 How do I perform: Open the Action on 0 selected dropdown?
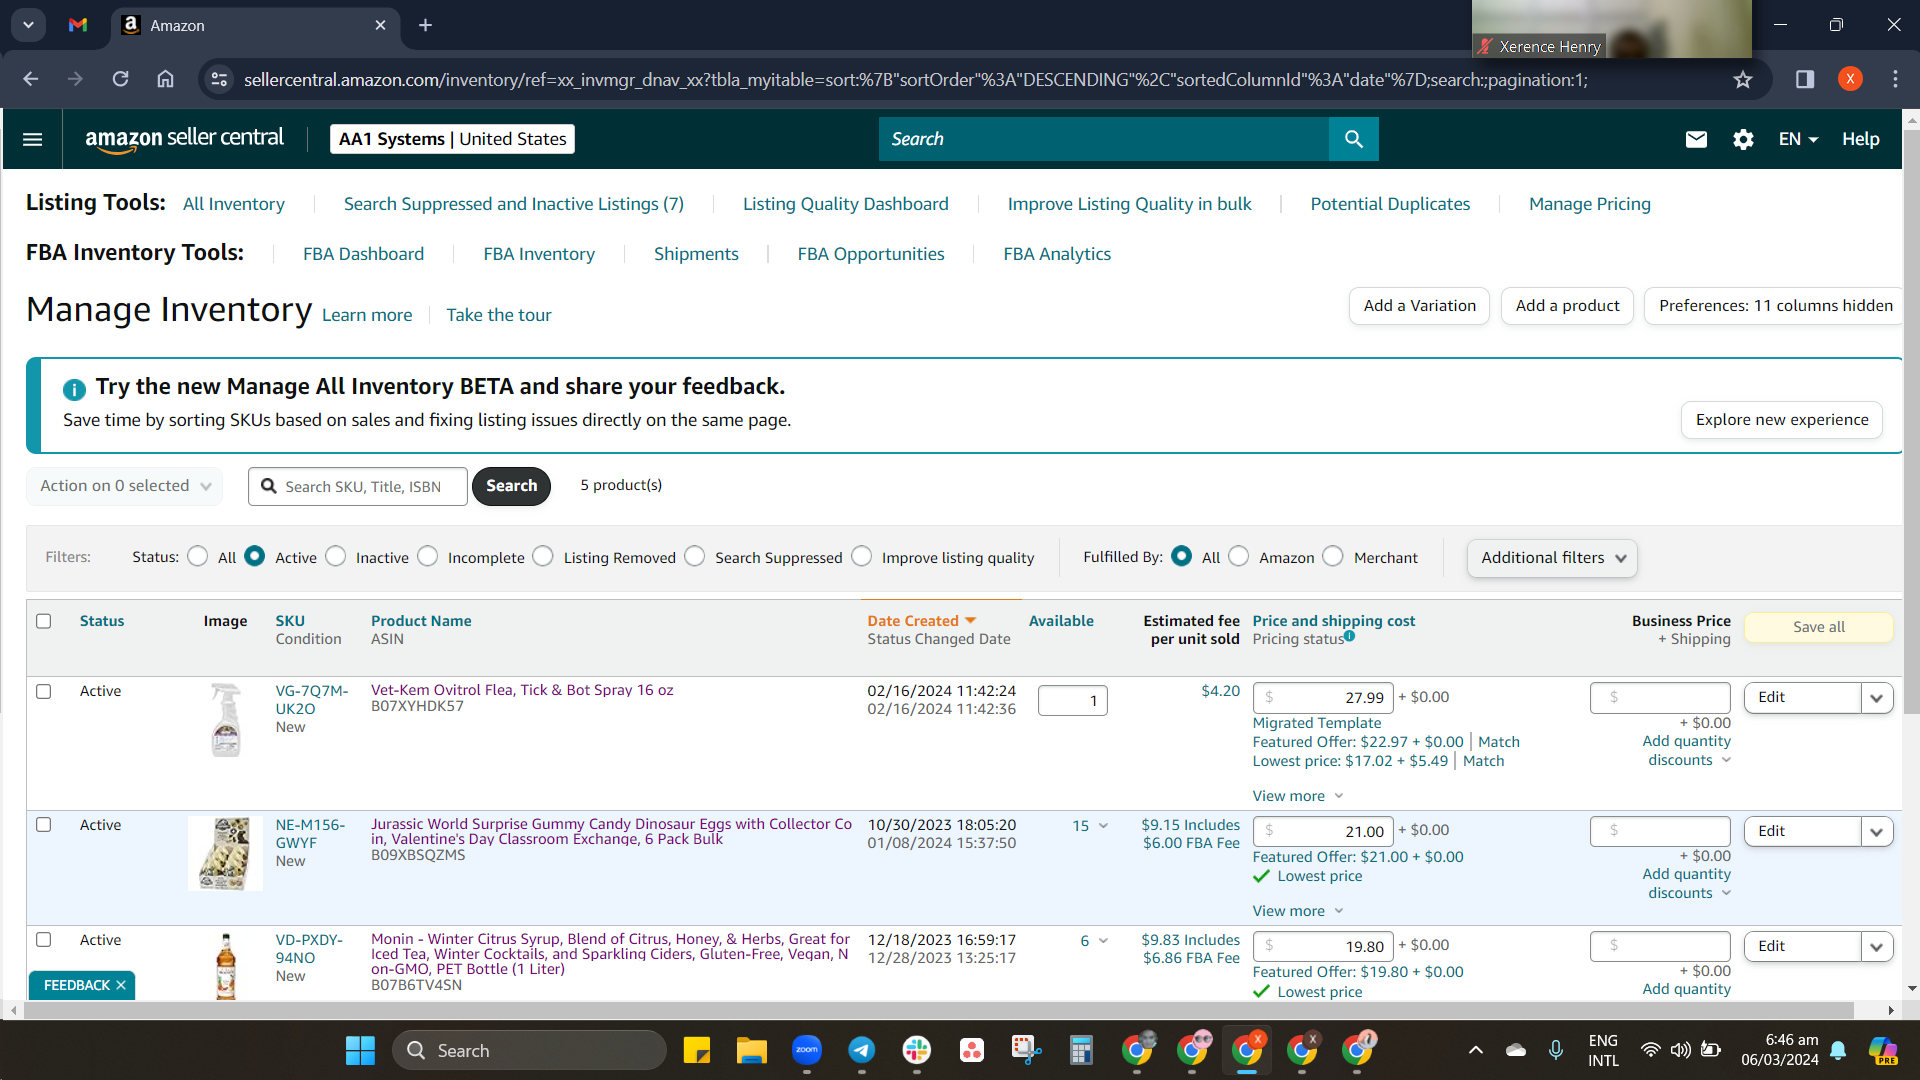tap(125, 486)
